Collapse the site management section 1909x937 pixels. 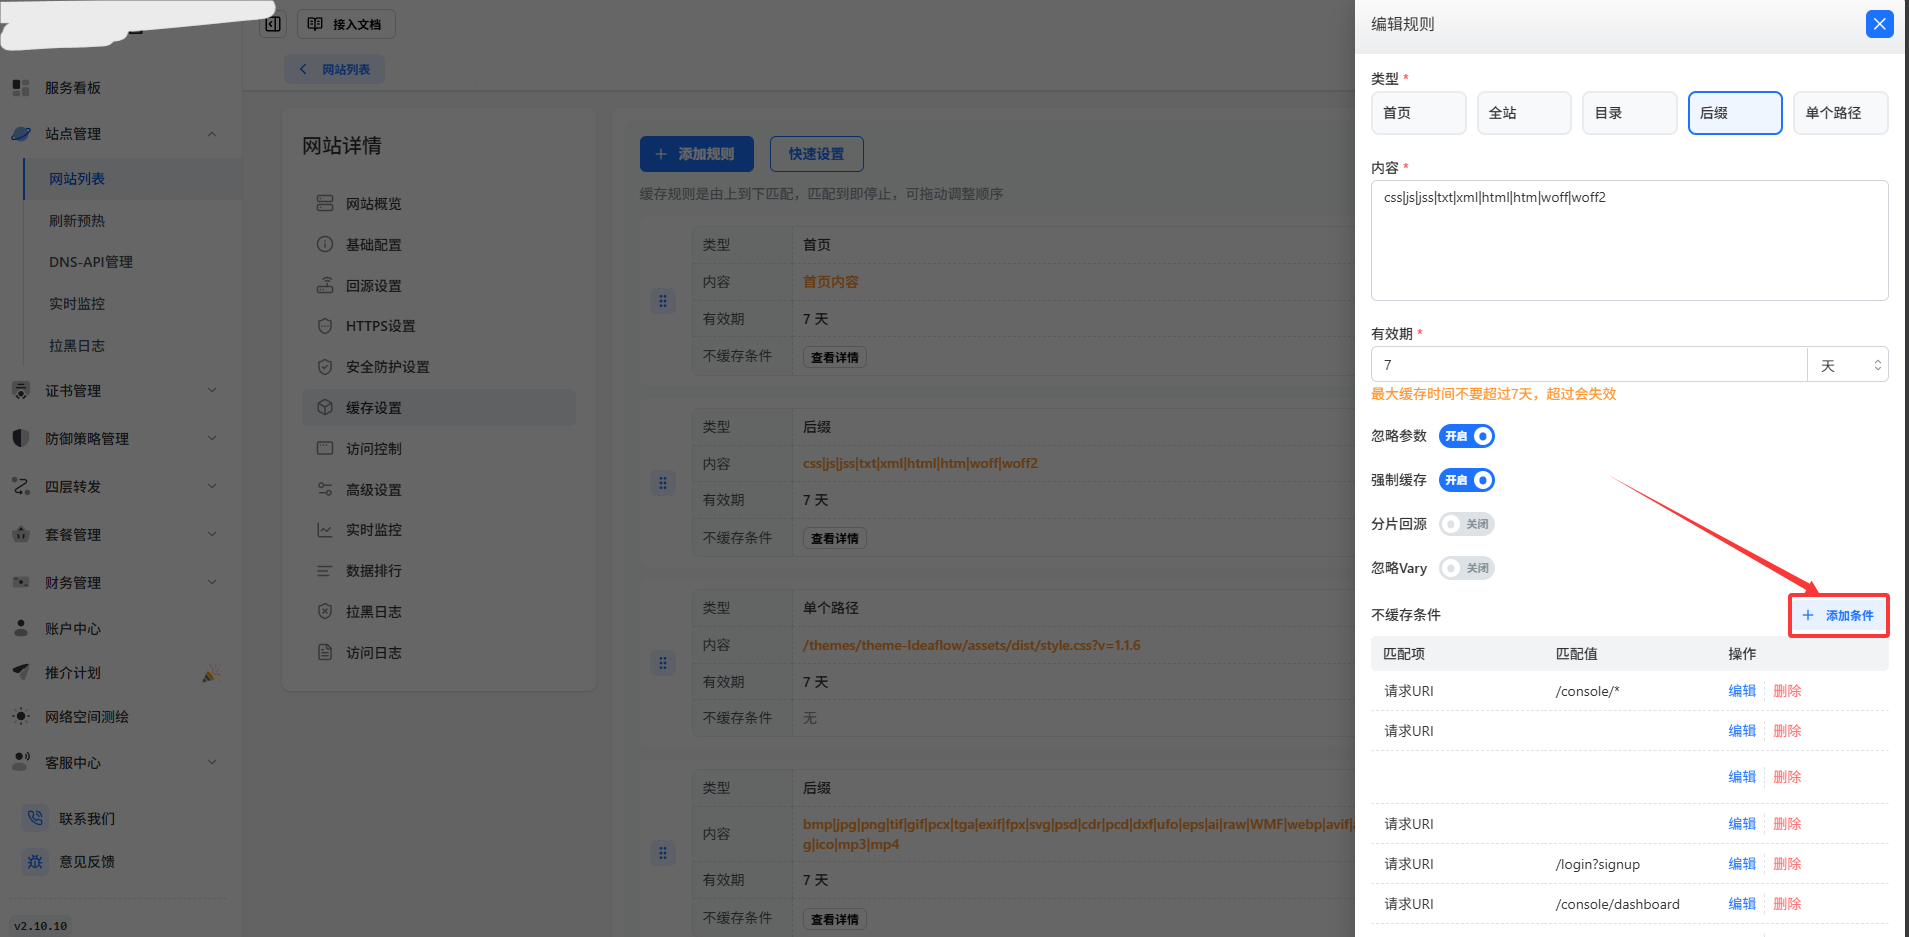[211, 134]
